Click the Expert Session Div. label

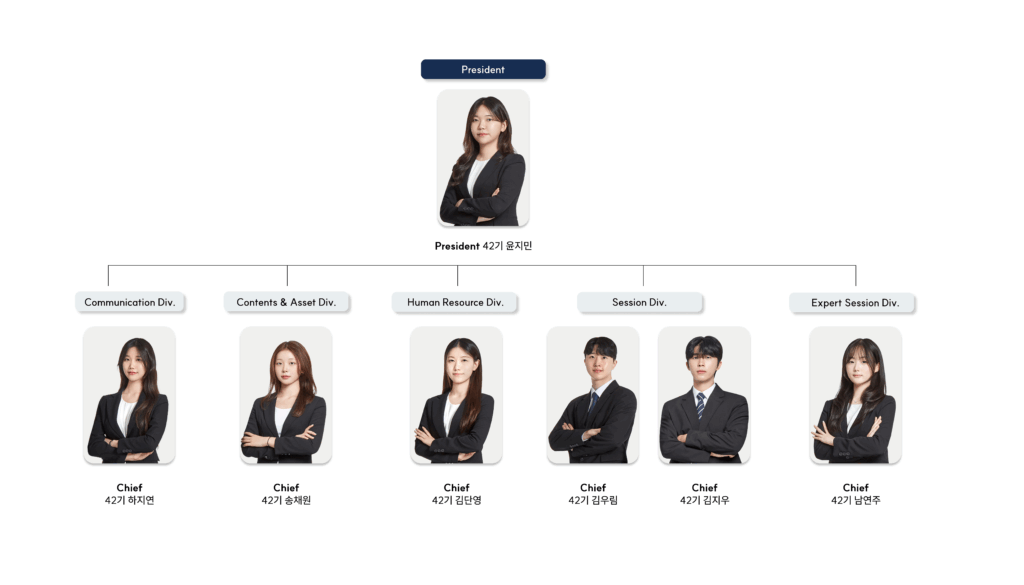(855, 303)
